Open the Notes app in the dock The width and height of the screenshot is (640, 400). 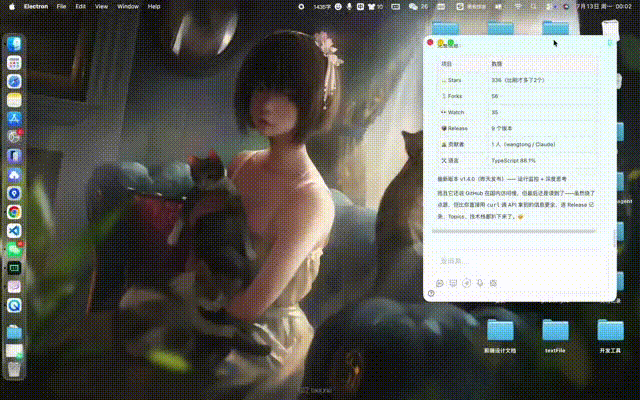click(14, 100)
